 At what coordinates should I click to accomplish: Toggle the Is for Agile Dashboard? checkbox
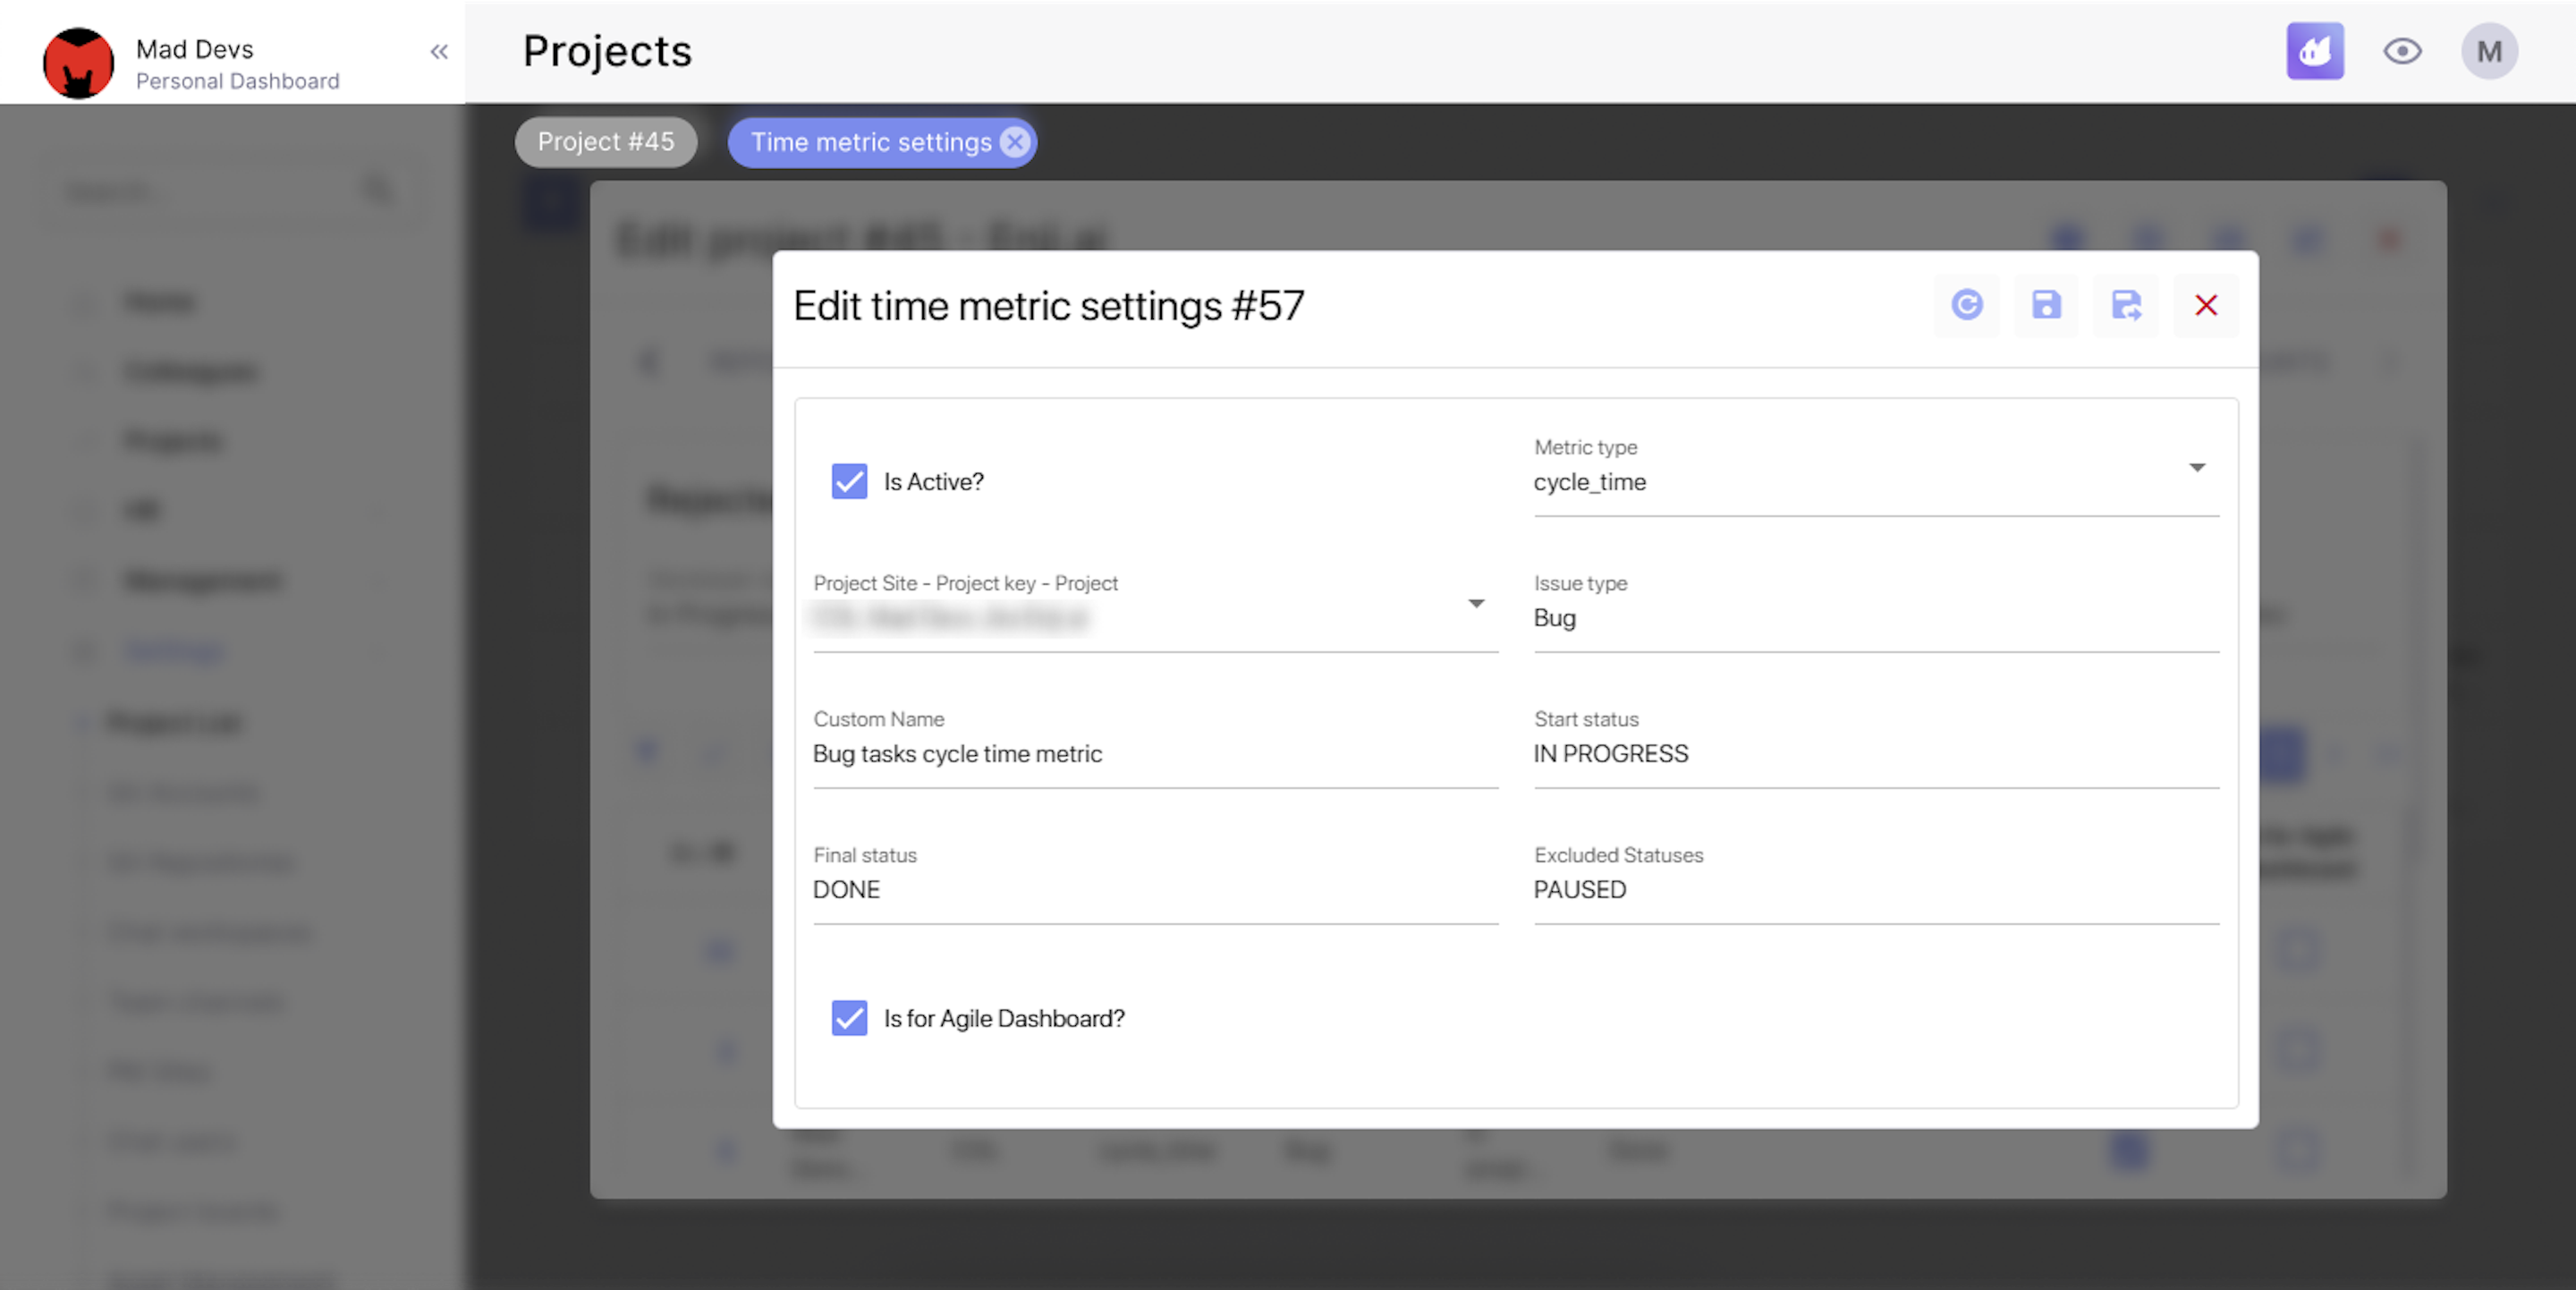click(849, 1018)
